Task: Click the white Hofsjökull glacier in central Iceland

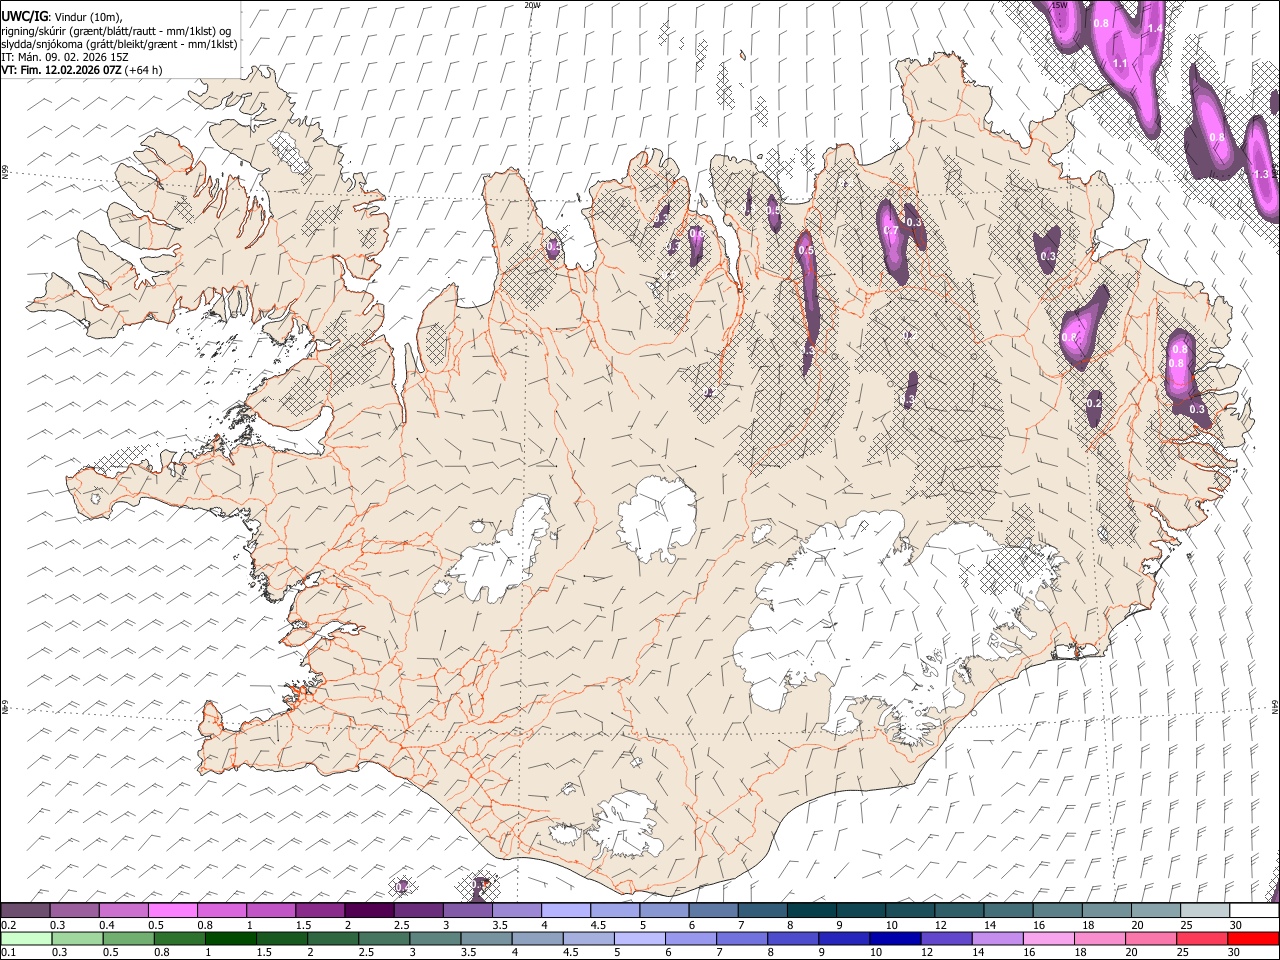Action: click(657, 516)
